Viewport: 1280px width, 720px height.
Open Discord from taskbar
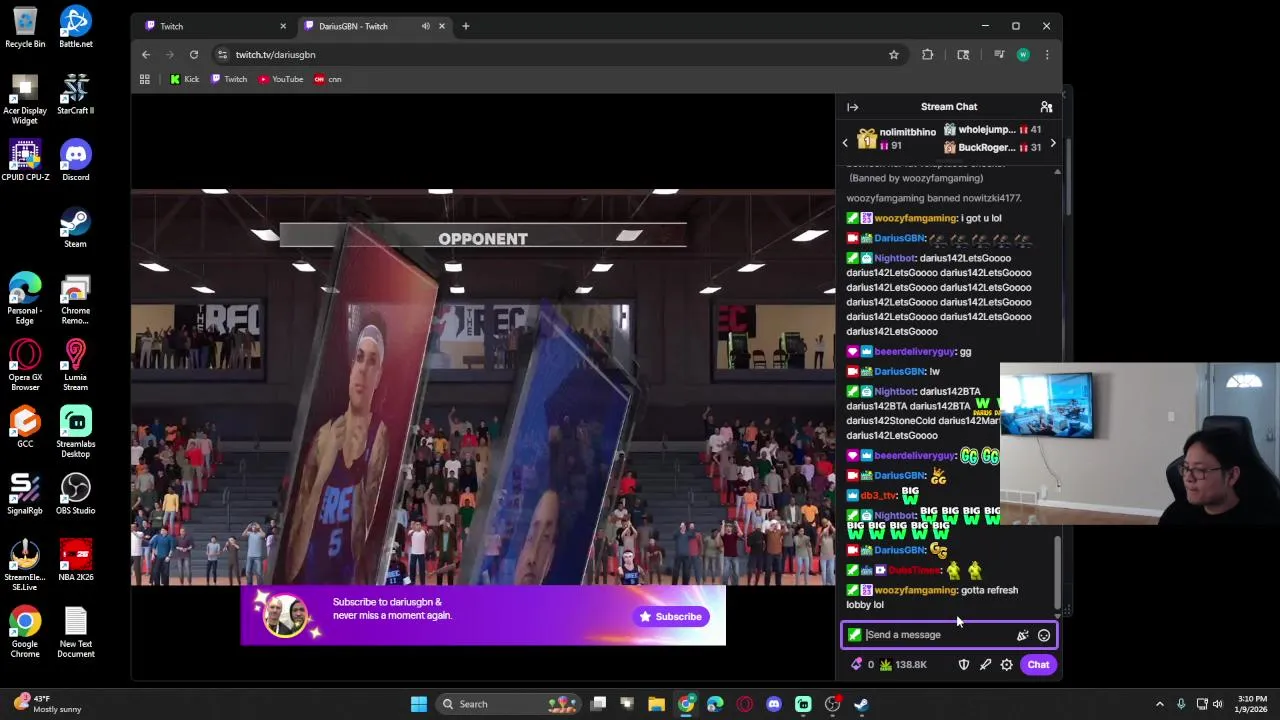(x=773, y=704)
